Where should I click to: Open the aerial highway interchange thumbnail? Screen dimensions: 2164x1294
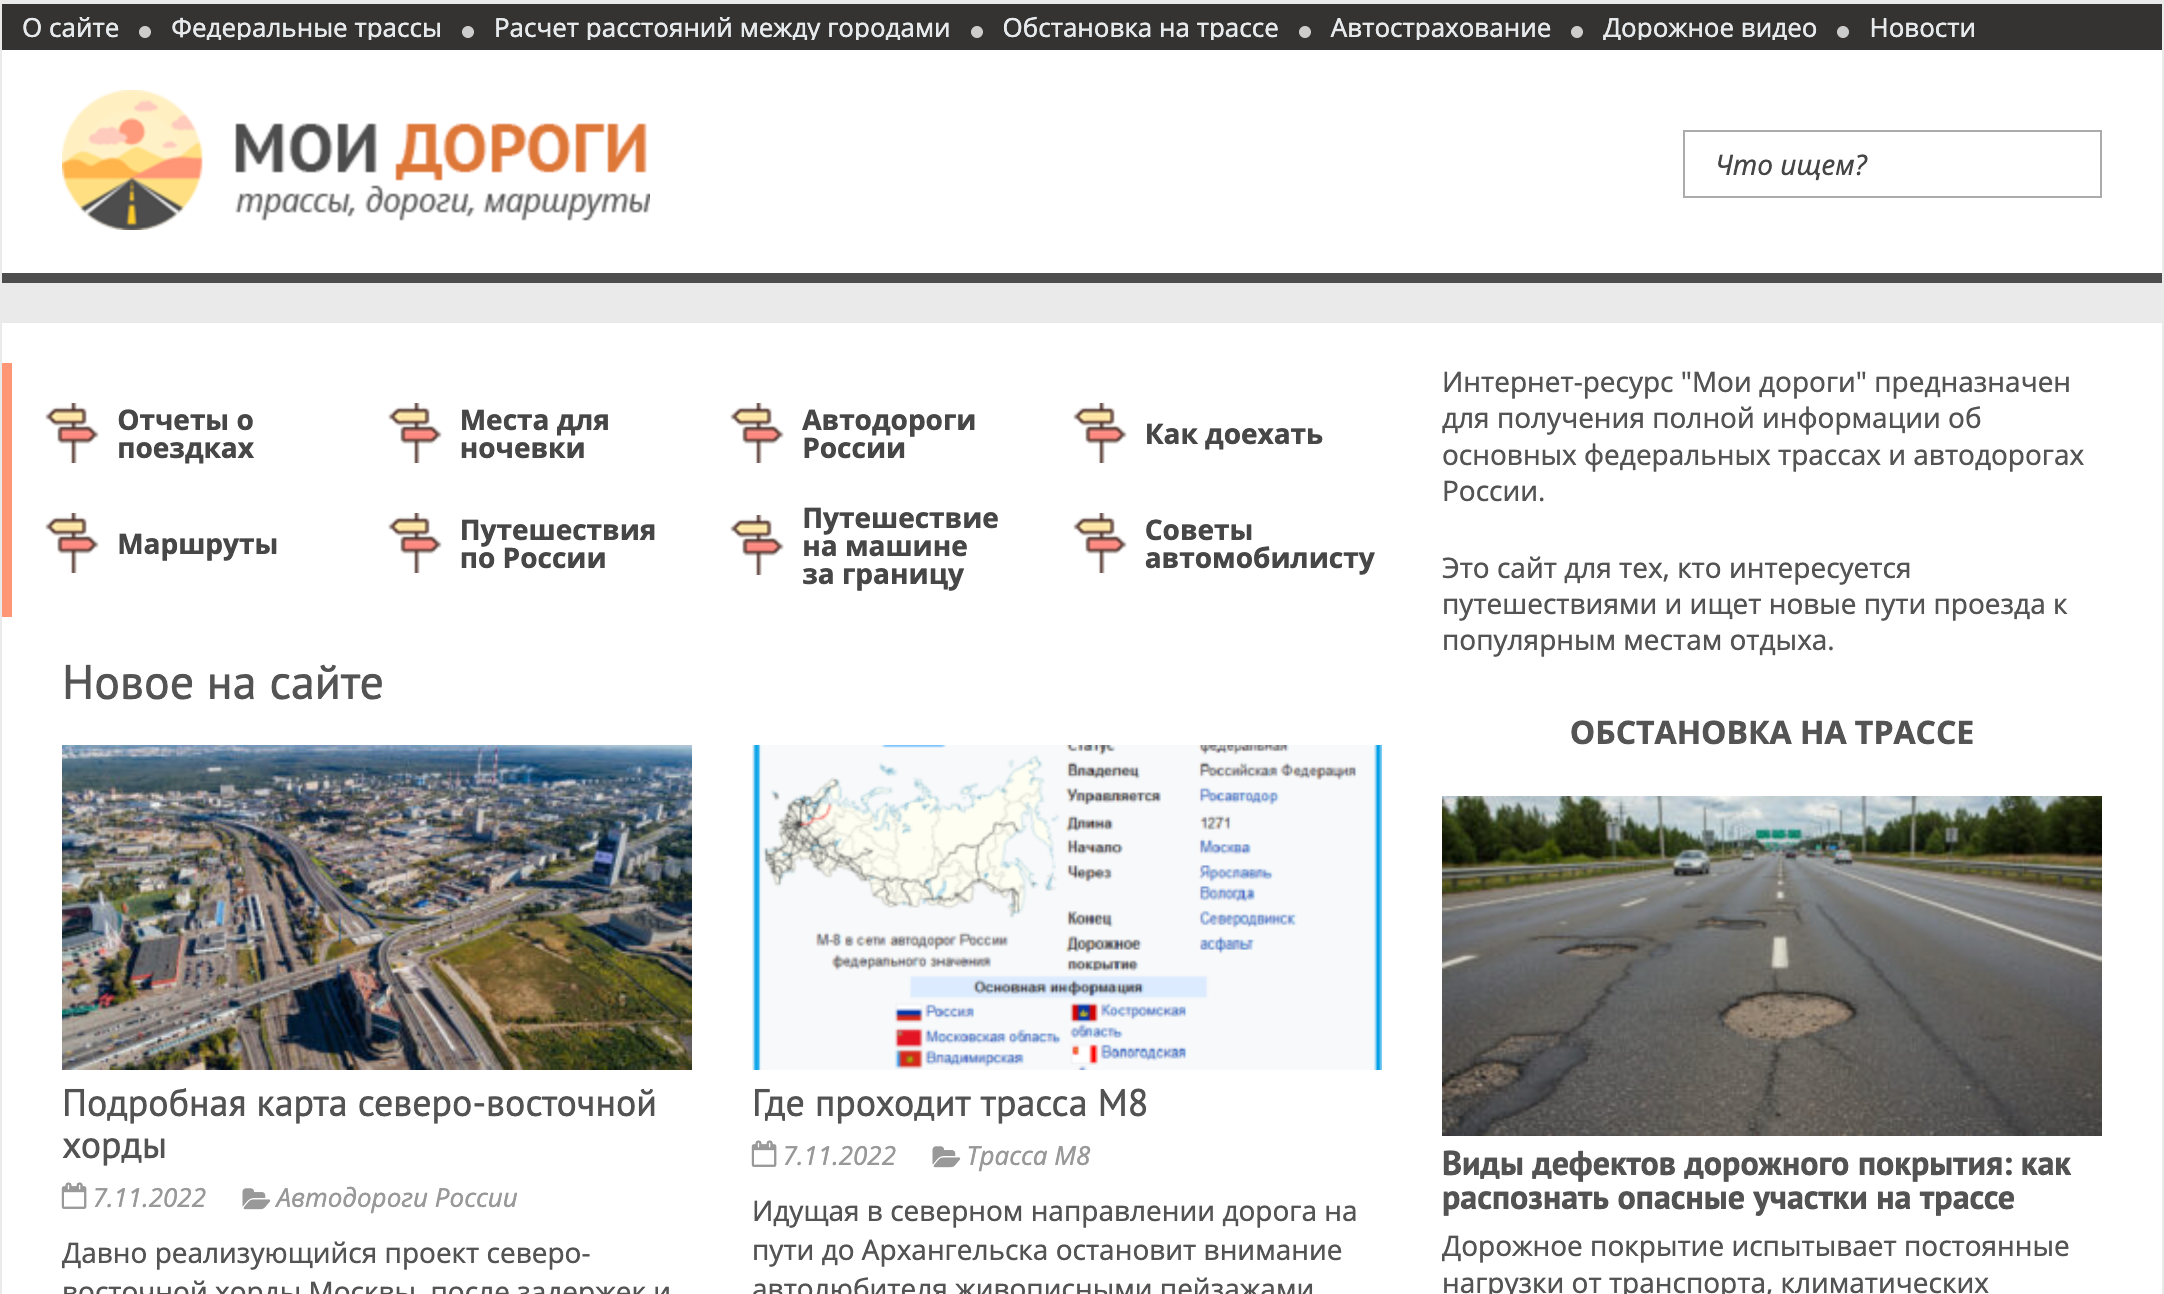coord(377,907)
